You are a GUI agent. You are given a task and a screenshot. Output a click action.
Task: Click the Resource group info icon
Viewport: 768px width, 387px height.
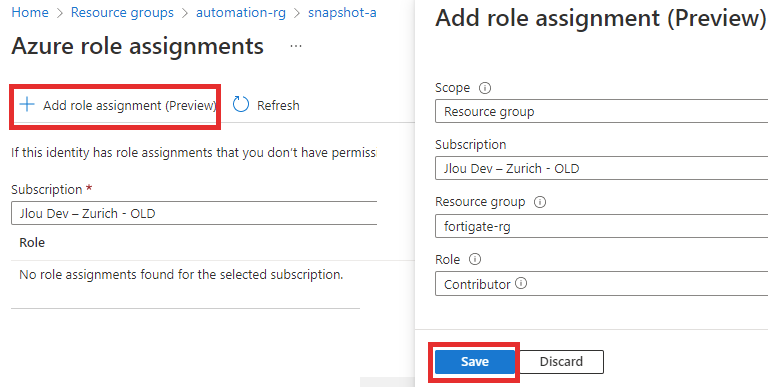pyautogui.click(x=540, y=202)
